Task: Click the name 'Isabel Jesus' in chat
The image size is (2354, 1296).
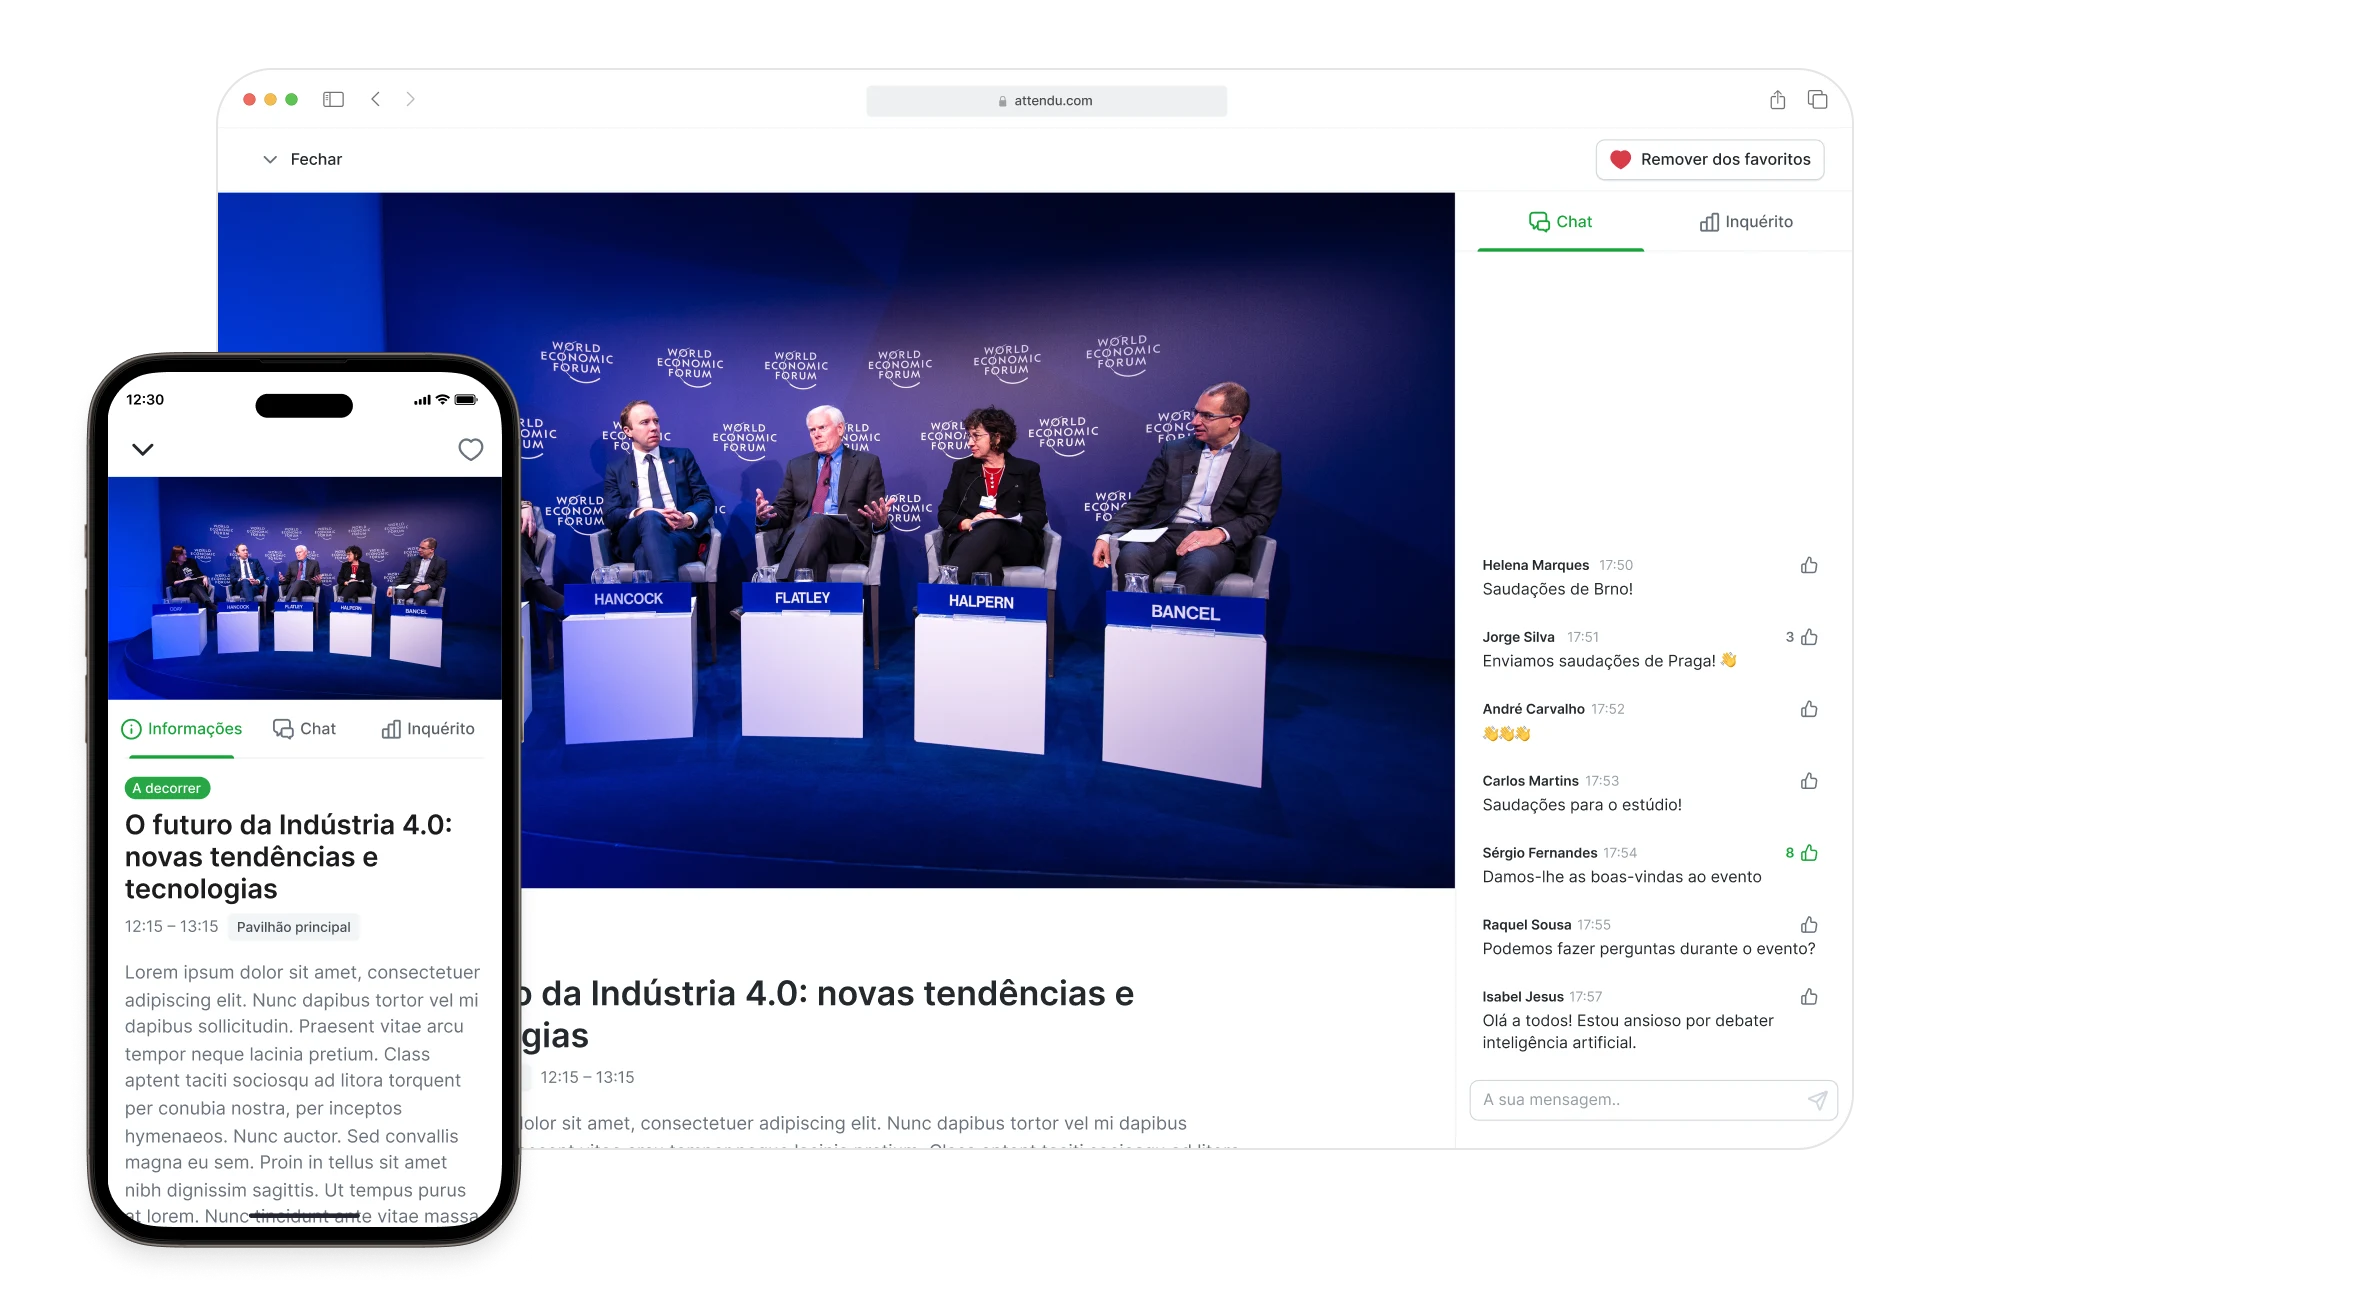Action: point(1522,997)
